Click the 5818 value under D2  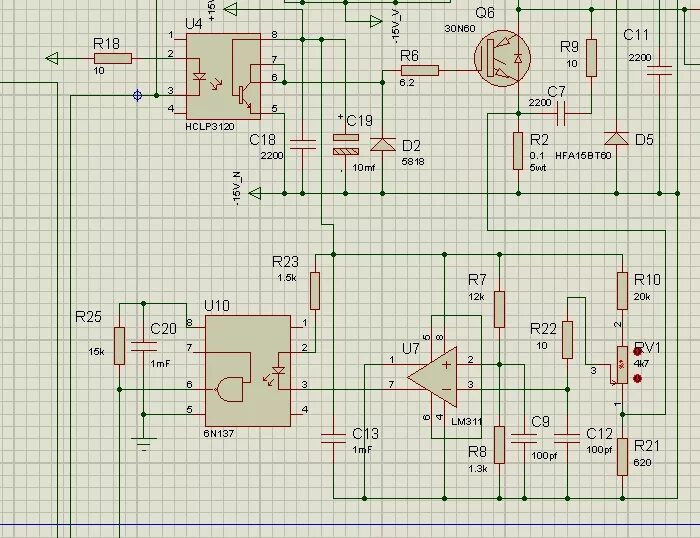(413, 162)
